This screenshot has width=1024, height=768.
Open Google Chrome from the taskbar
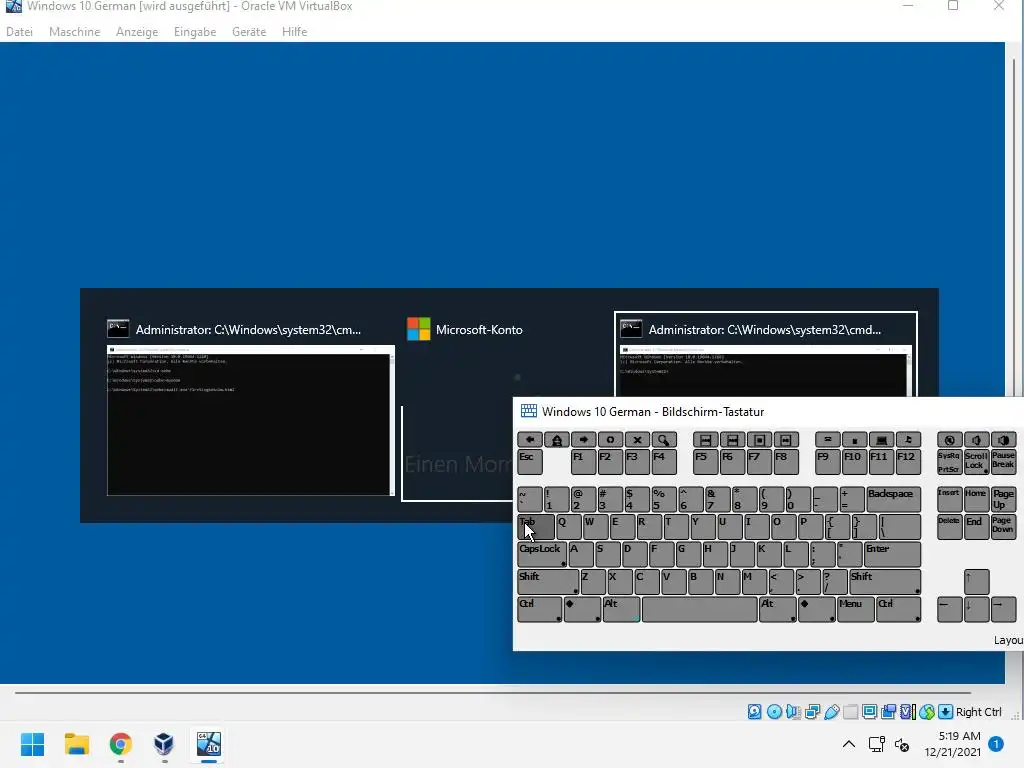(120, 744)
